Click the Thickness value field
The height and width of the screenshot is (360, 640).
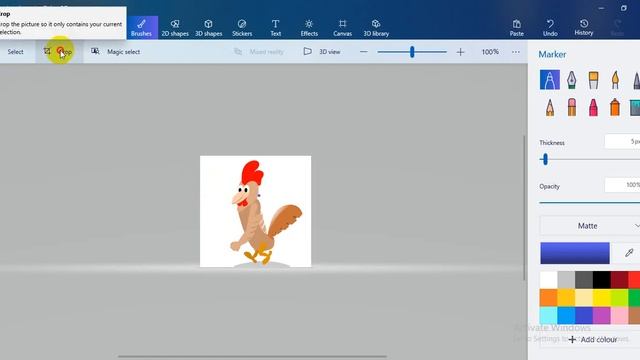point(622,142)
